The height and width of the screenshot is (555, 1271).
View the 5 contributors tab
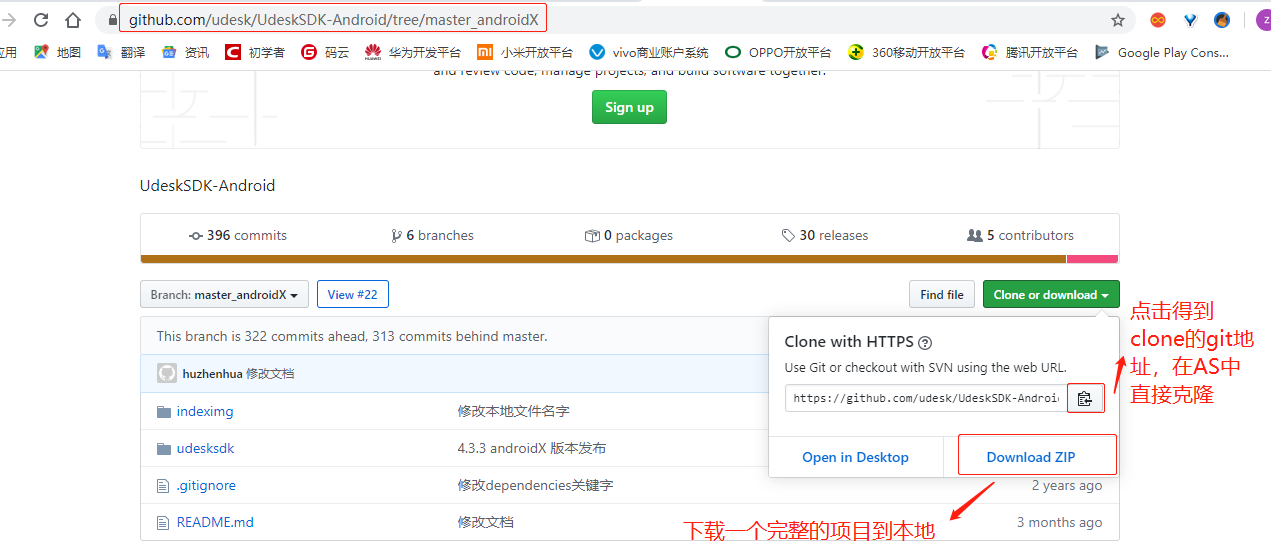tap(1020, 235)
